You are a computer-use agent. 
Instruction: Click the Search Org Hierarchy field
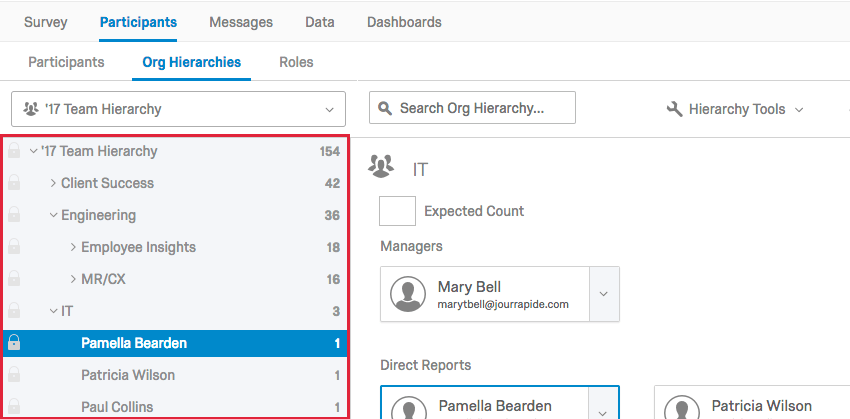point(480,108)
